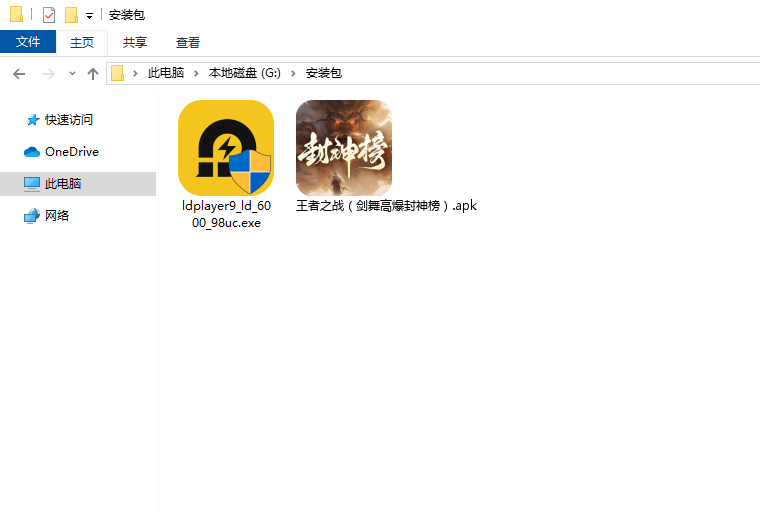Navigate to 此电脑 in the address bar
The width and height of the screenshot is (760, 512).
[x=166, y=73]
